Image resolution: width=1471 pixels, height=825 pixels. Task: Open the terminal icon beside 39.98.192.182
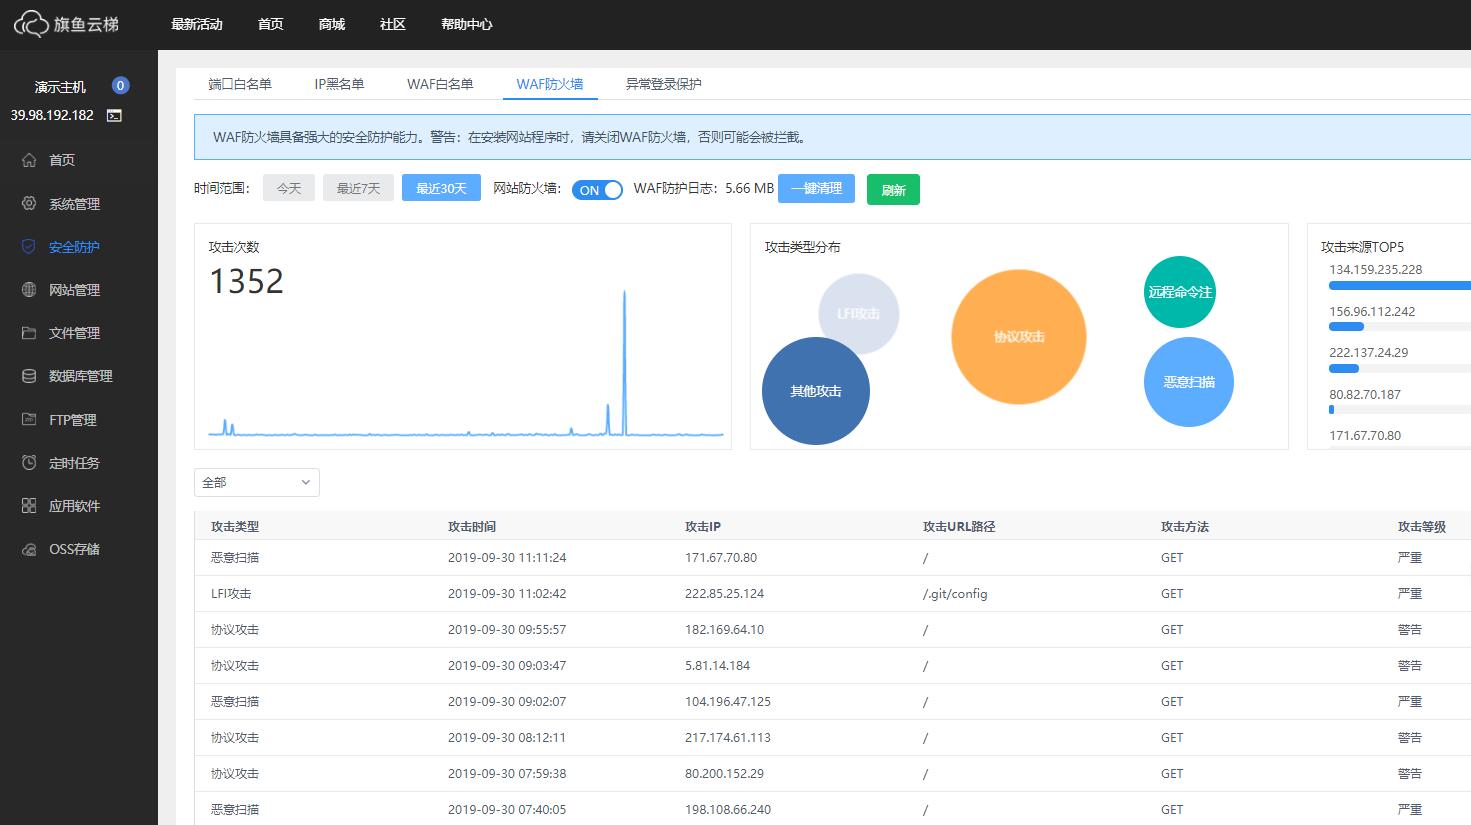114,115
